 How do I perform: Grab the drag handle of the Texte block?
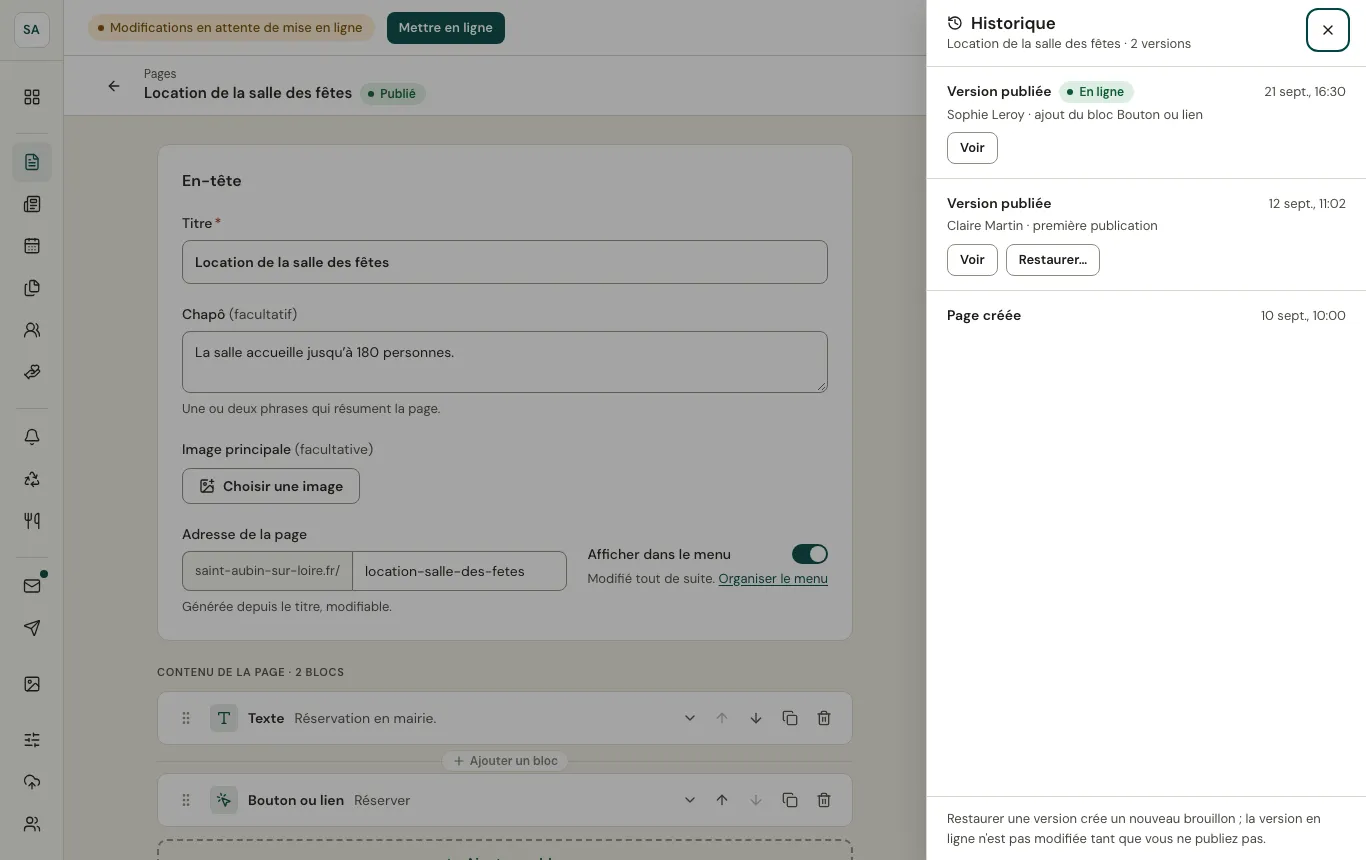point(186,718)
